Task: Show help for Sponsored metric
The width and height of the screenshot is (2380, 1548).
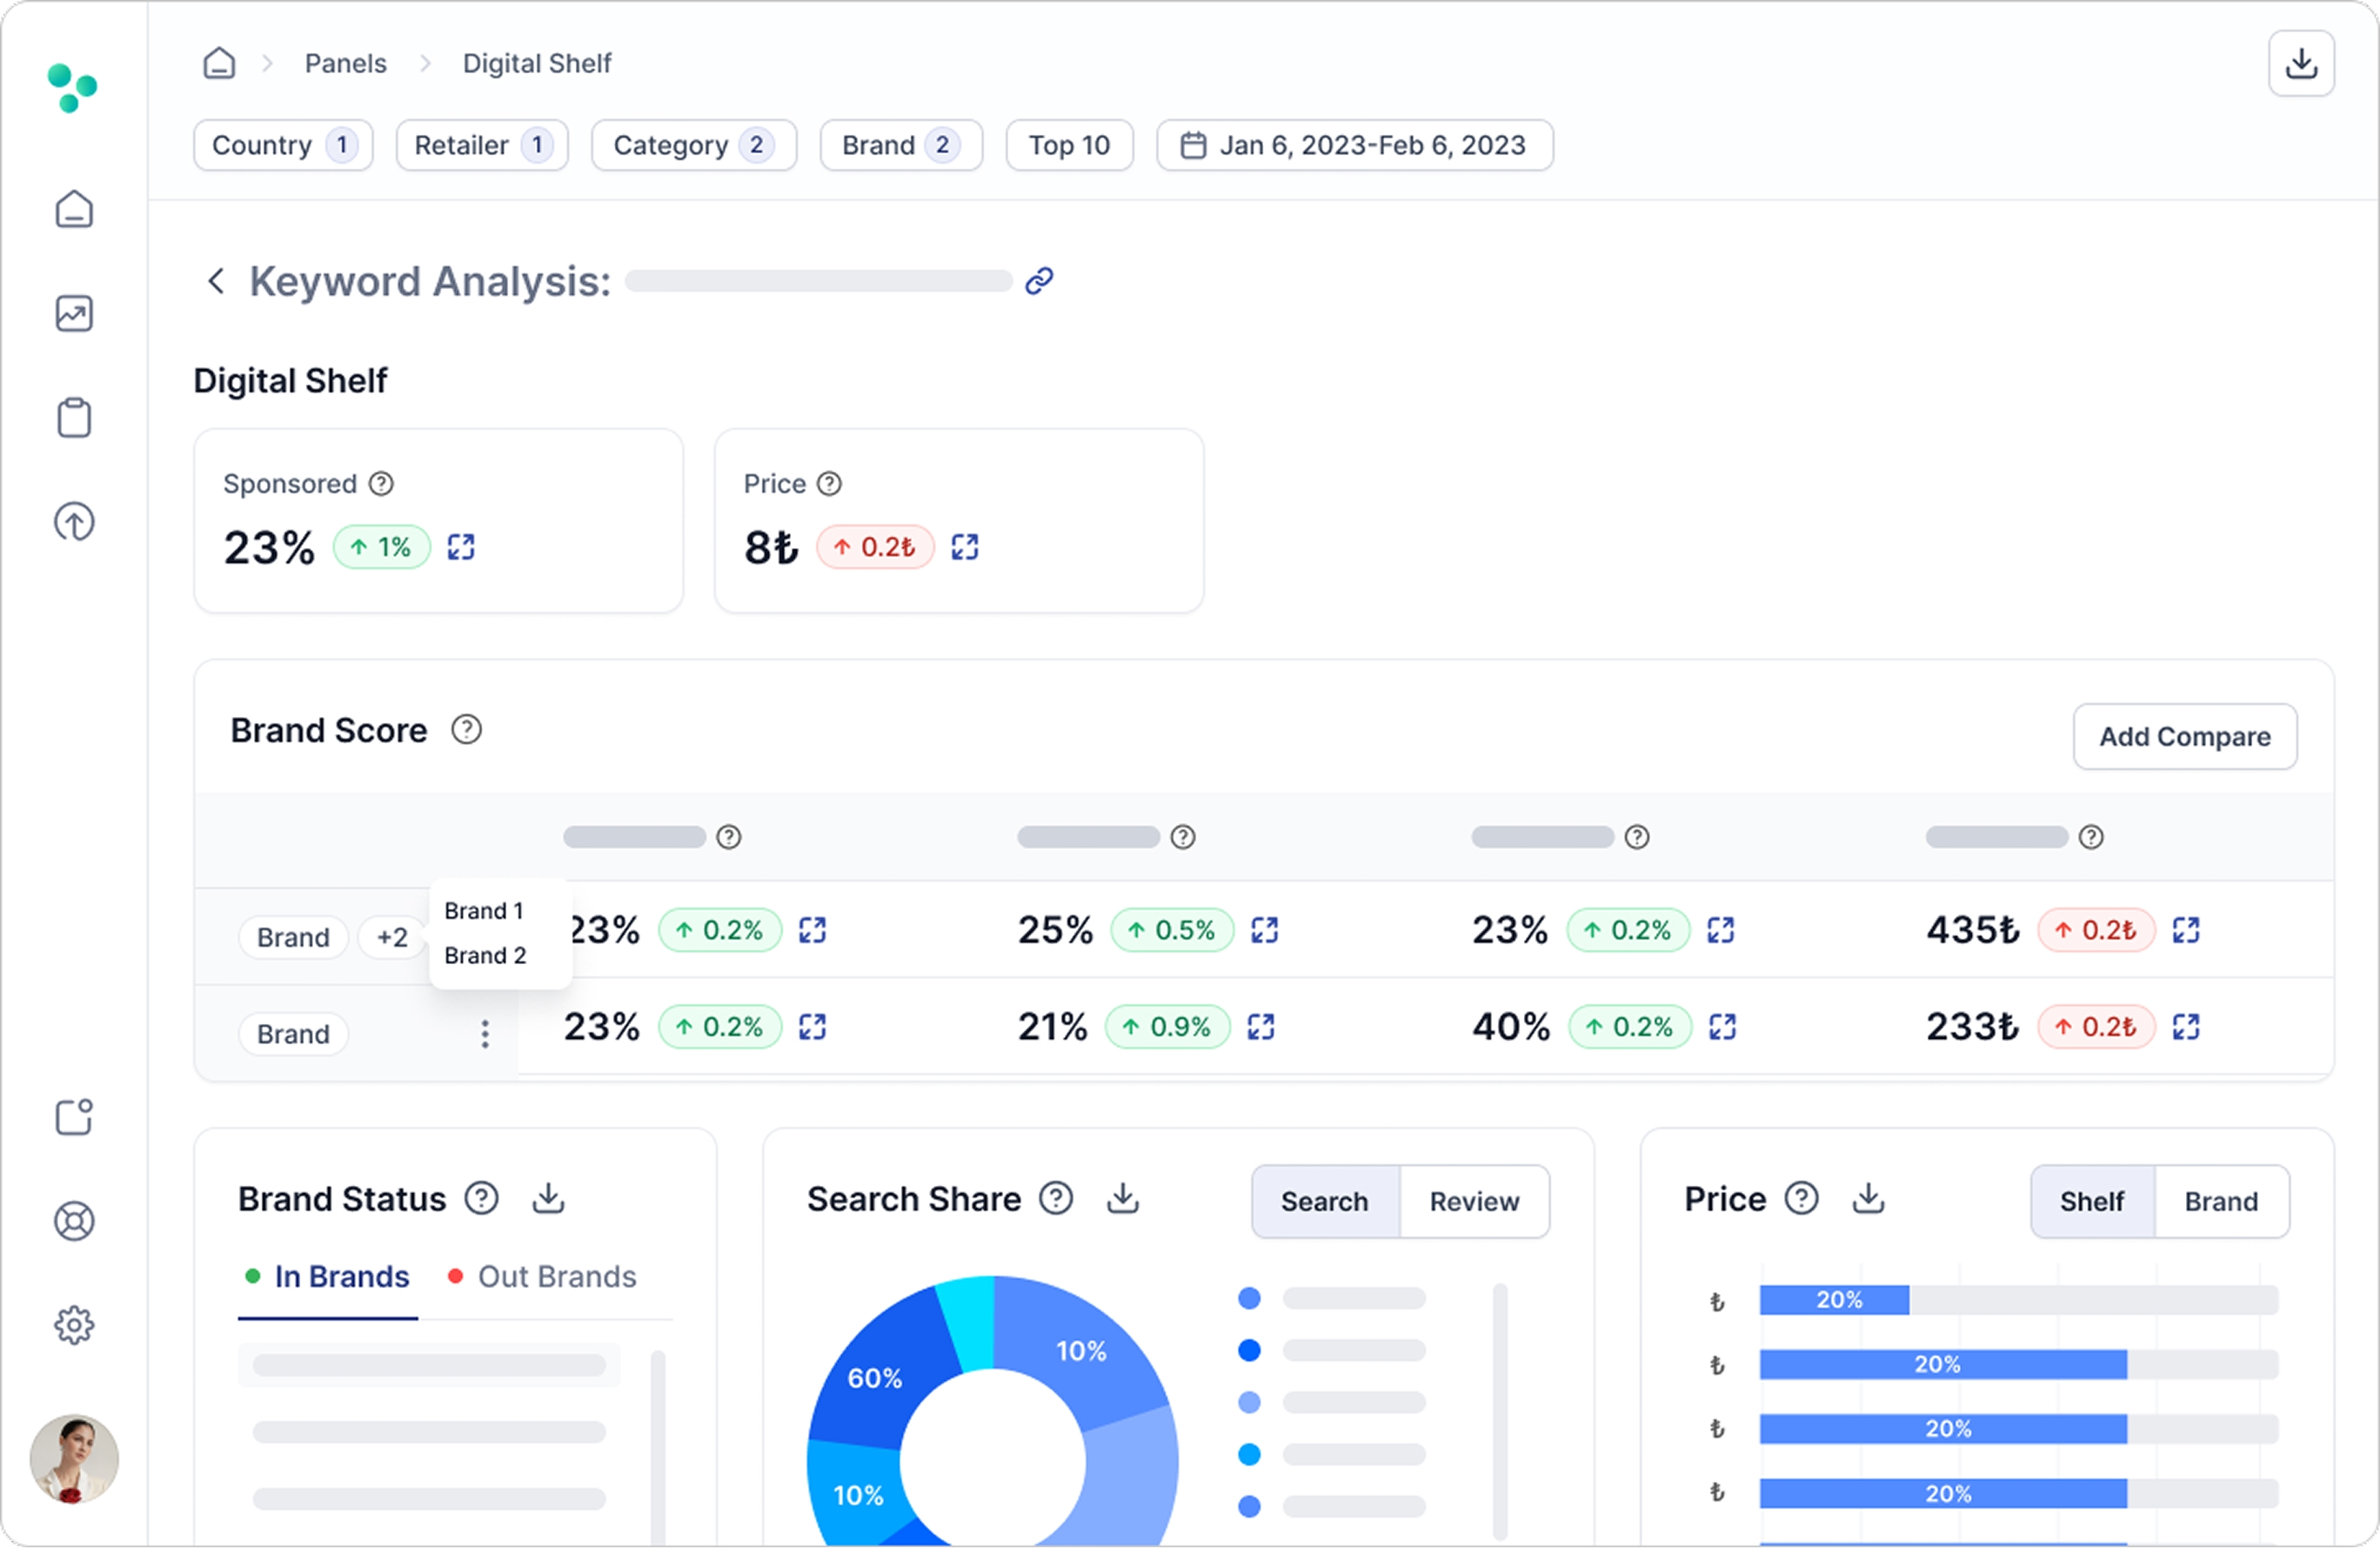Action: (381, 484)
